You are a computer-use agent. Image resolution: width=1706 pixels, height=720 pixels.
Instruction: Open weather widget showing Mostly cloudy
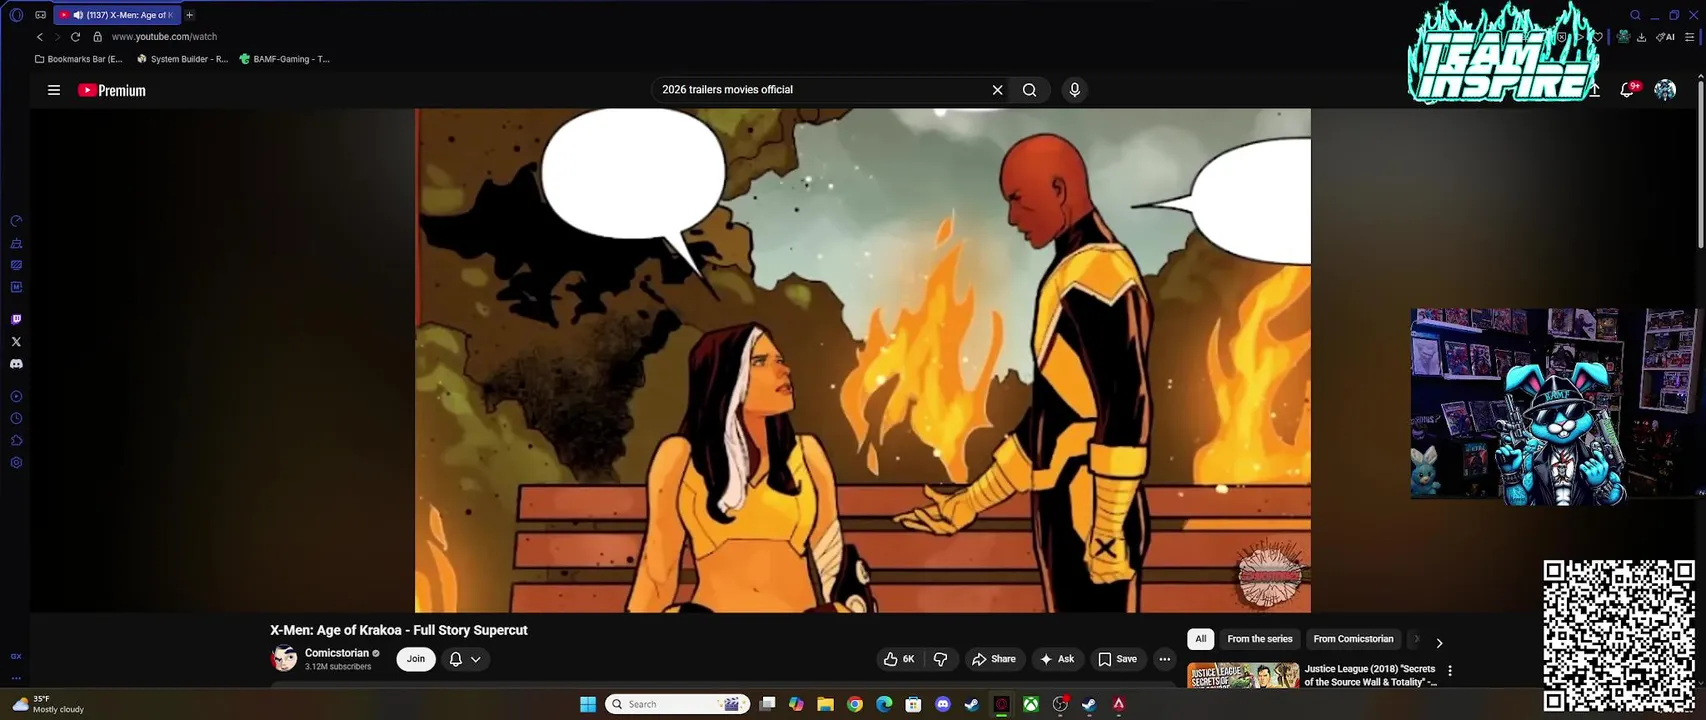(48, 704)
